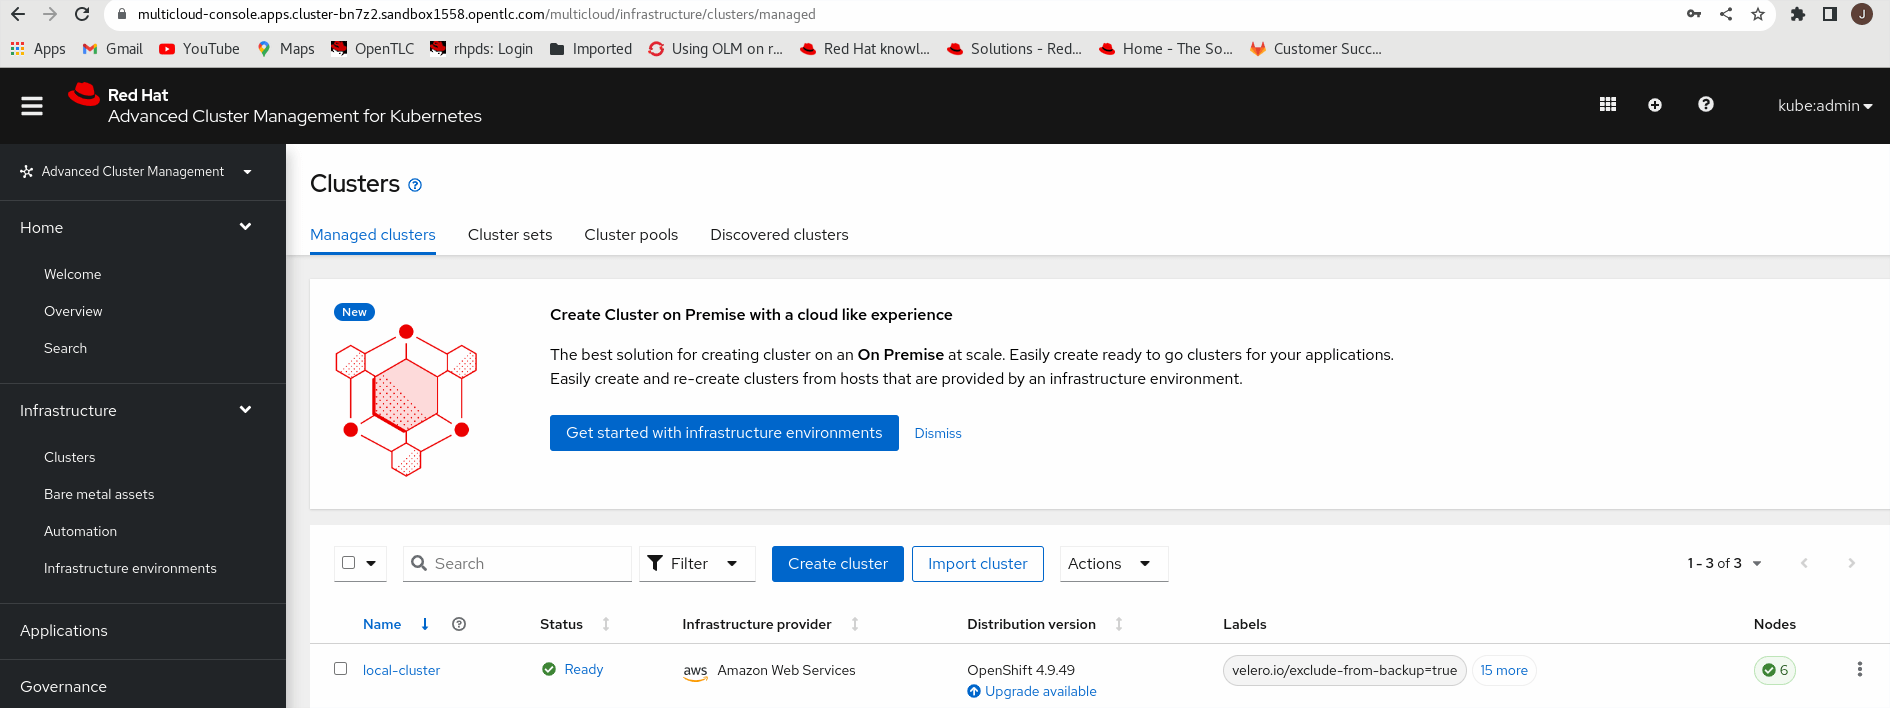Viewport: 1890px width, 708px height.
Task: Click the plus icon in header
Action: point(1655,105)
